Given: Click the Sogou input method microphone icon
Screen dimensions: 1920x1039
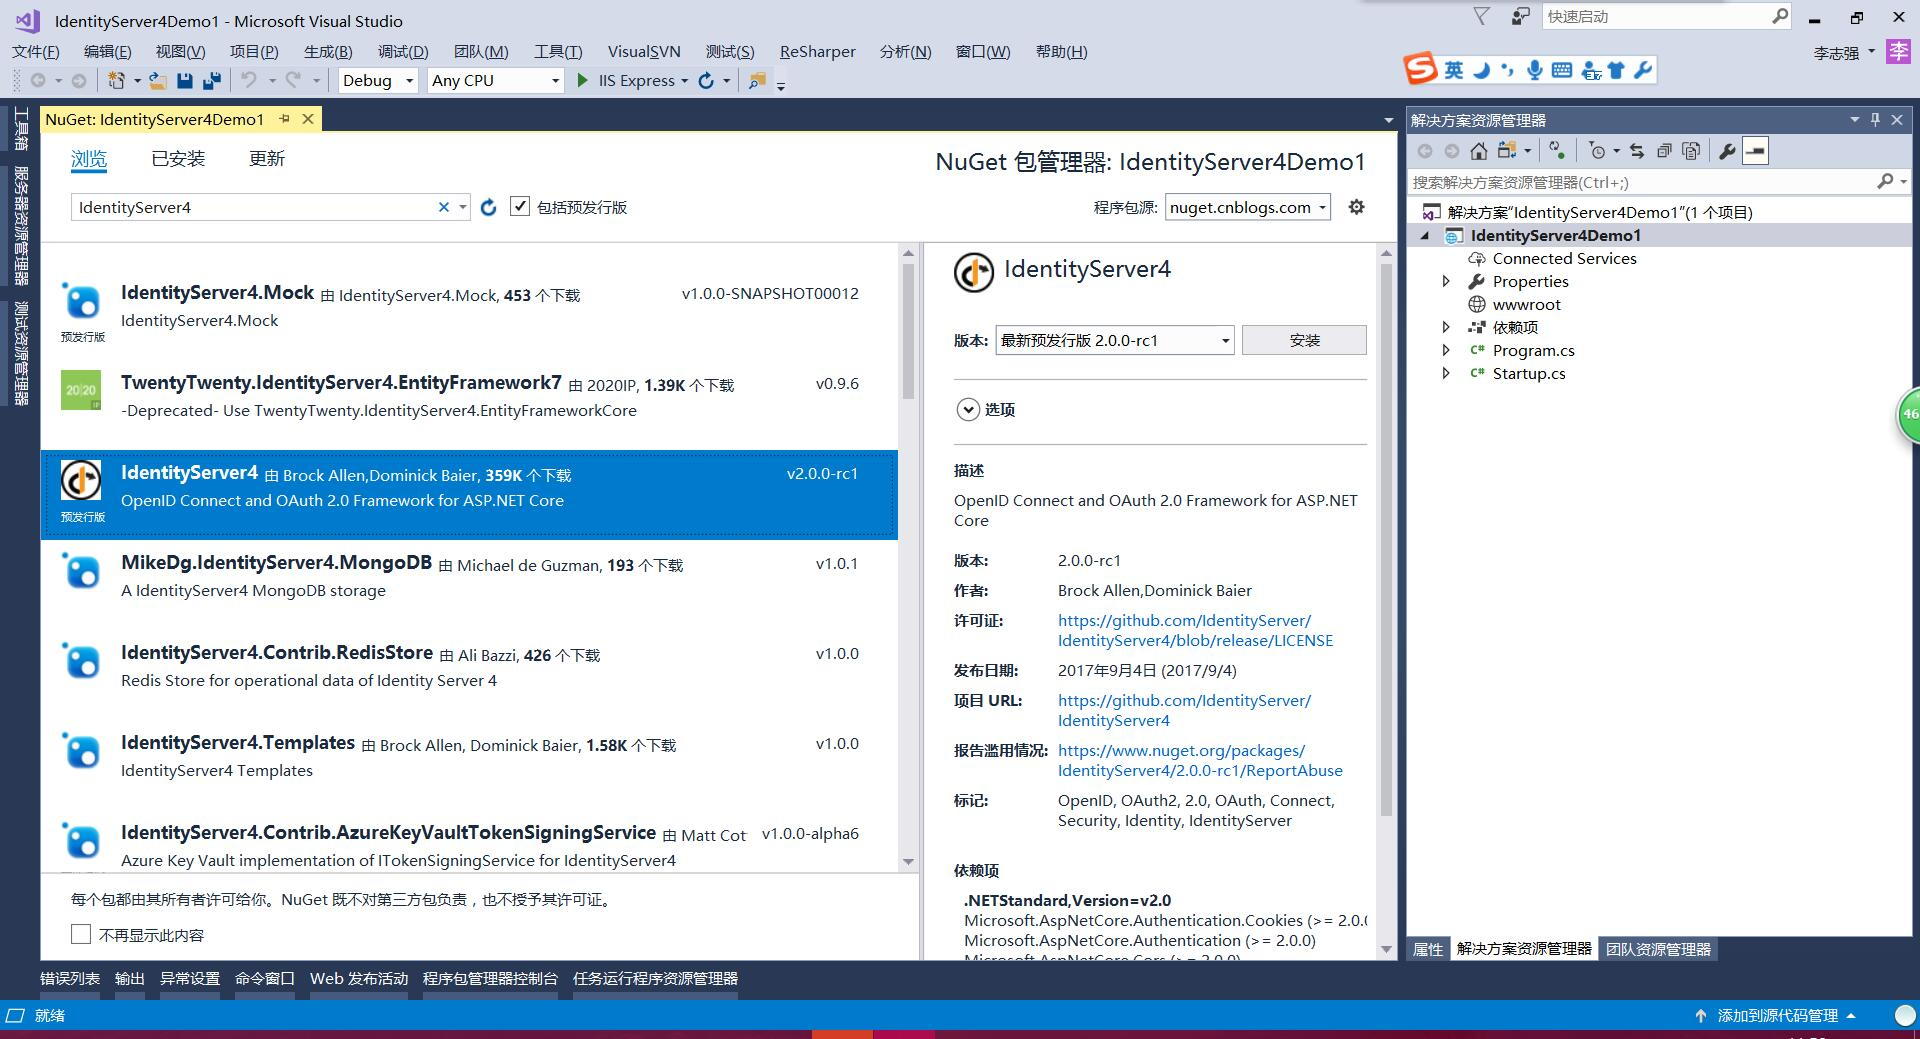Looking at the screenshot, I should [x=1534, y=69].
